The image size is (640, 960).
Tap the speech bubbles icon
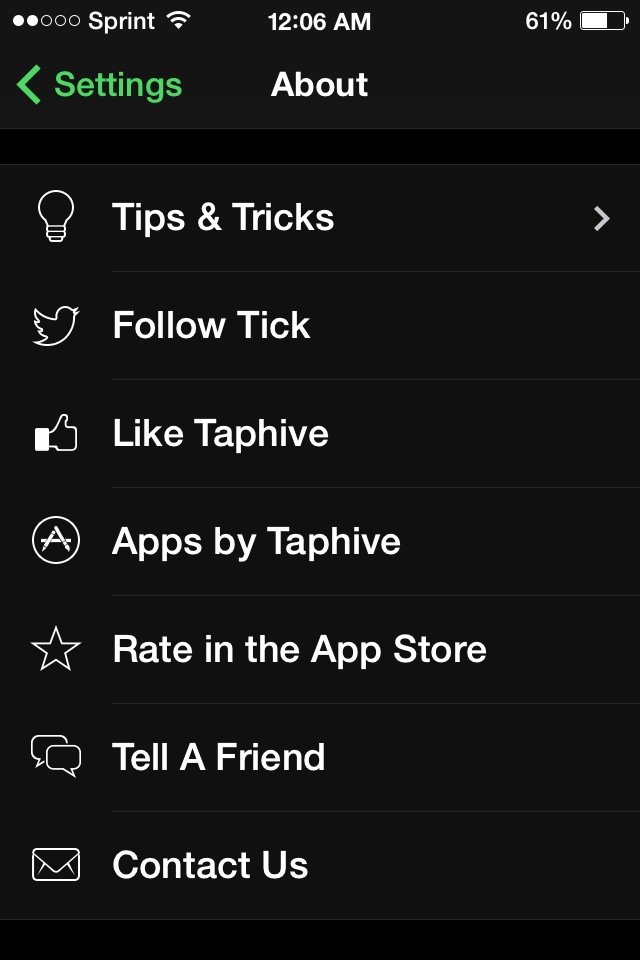56,757
